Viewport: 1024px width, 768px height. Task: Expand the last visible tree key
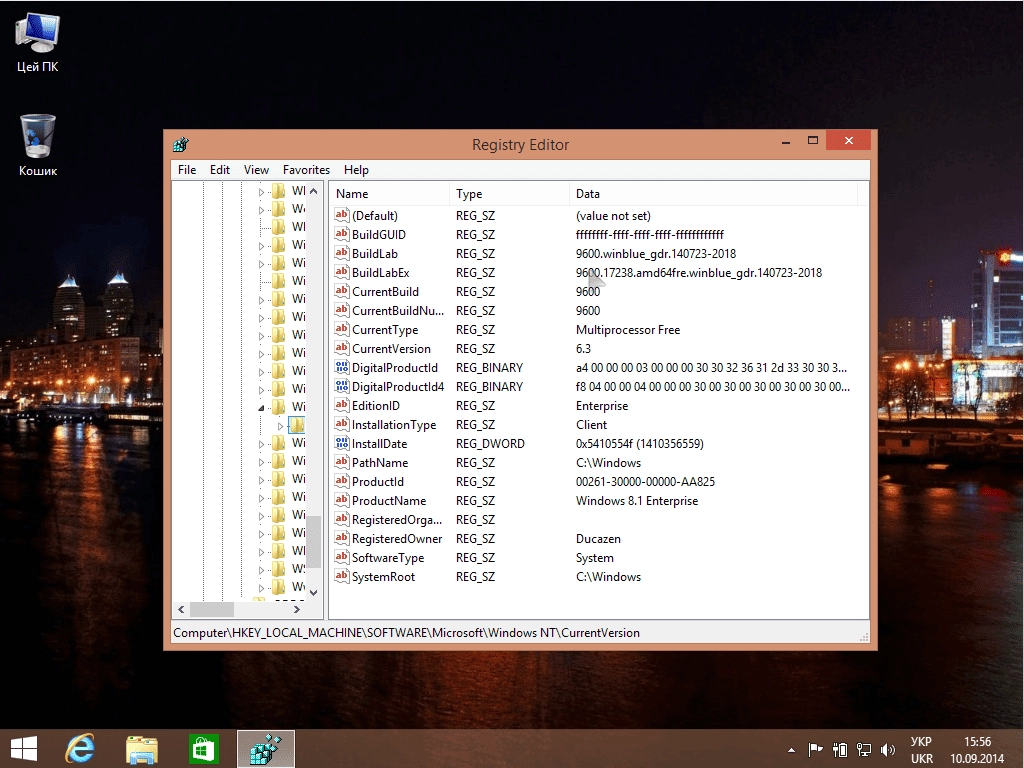tap(261, 587)
